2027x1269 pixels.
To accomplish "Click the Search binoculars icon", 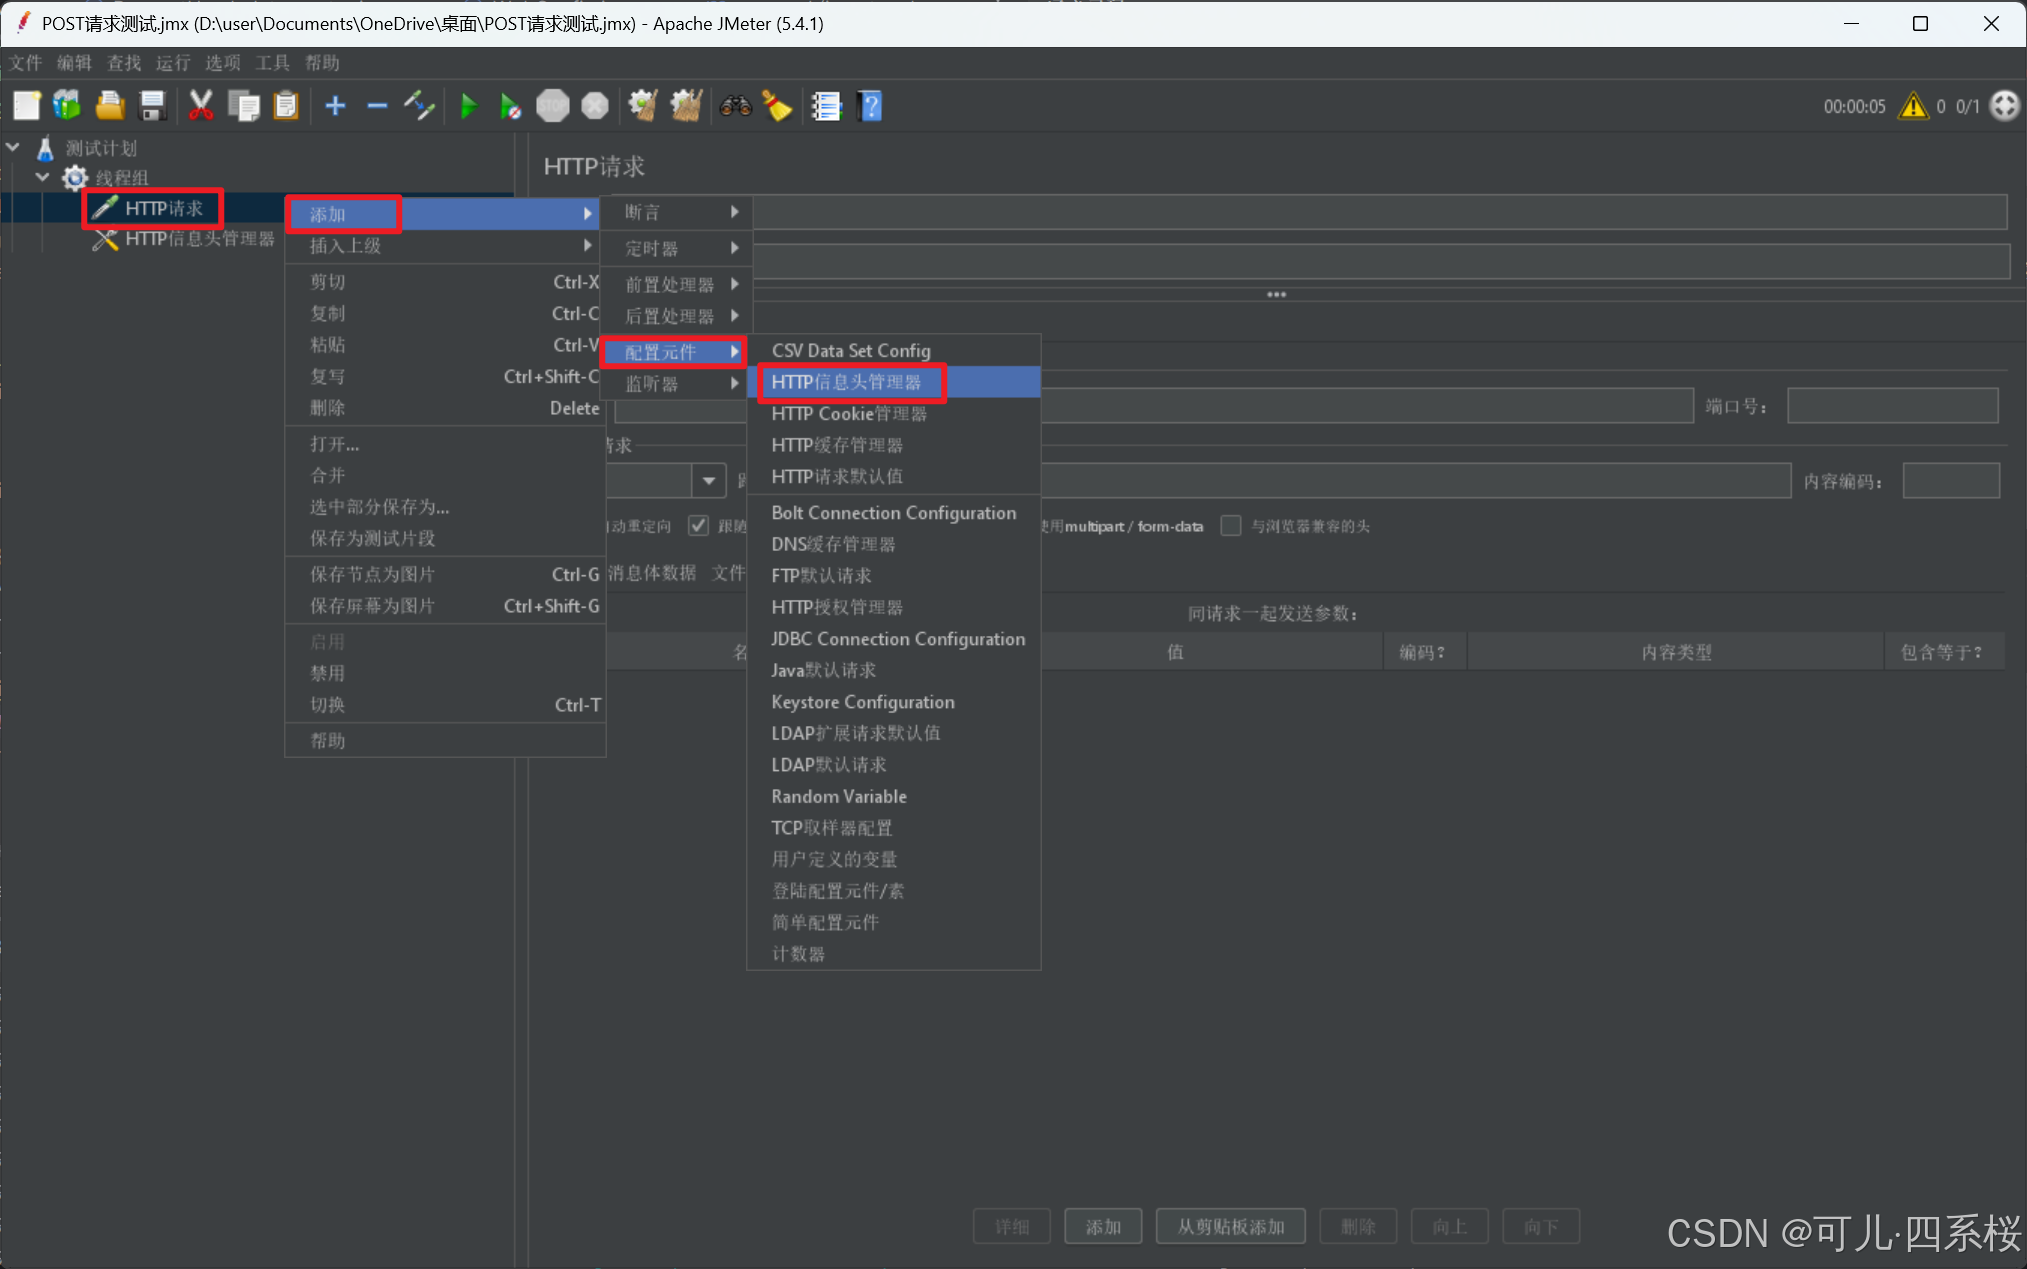I will point(735,106).
